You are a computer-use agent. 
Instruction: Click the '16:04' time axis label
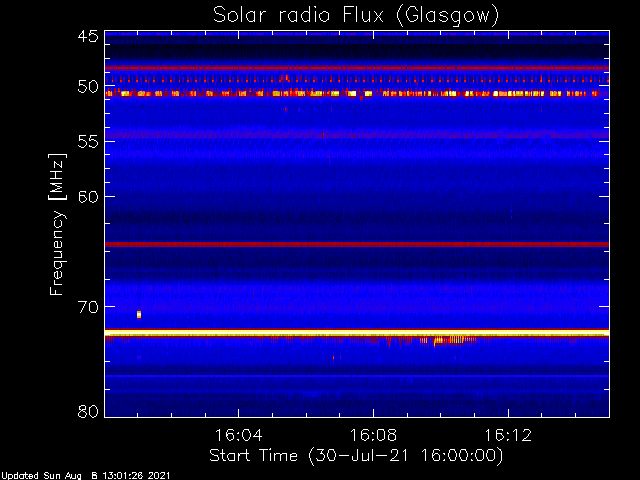pos(238,435)
